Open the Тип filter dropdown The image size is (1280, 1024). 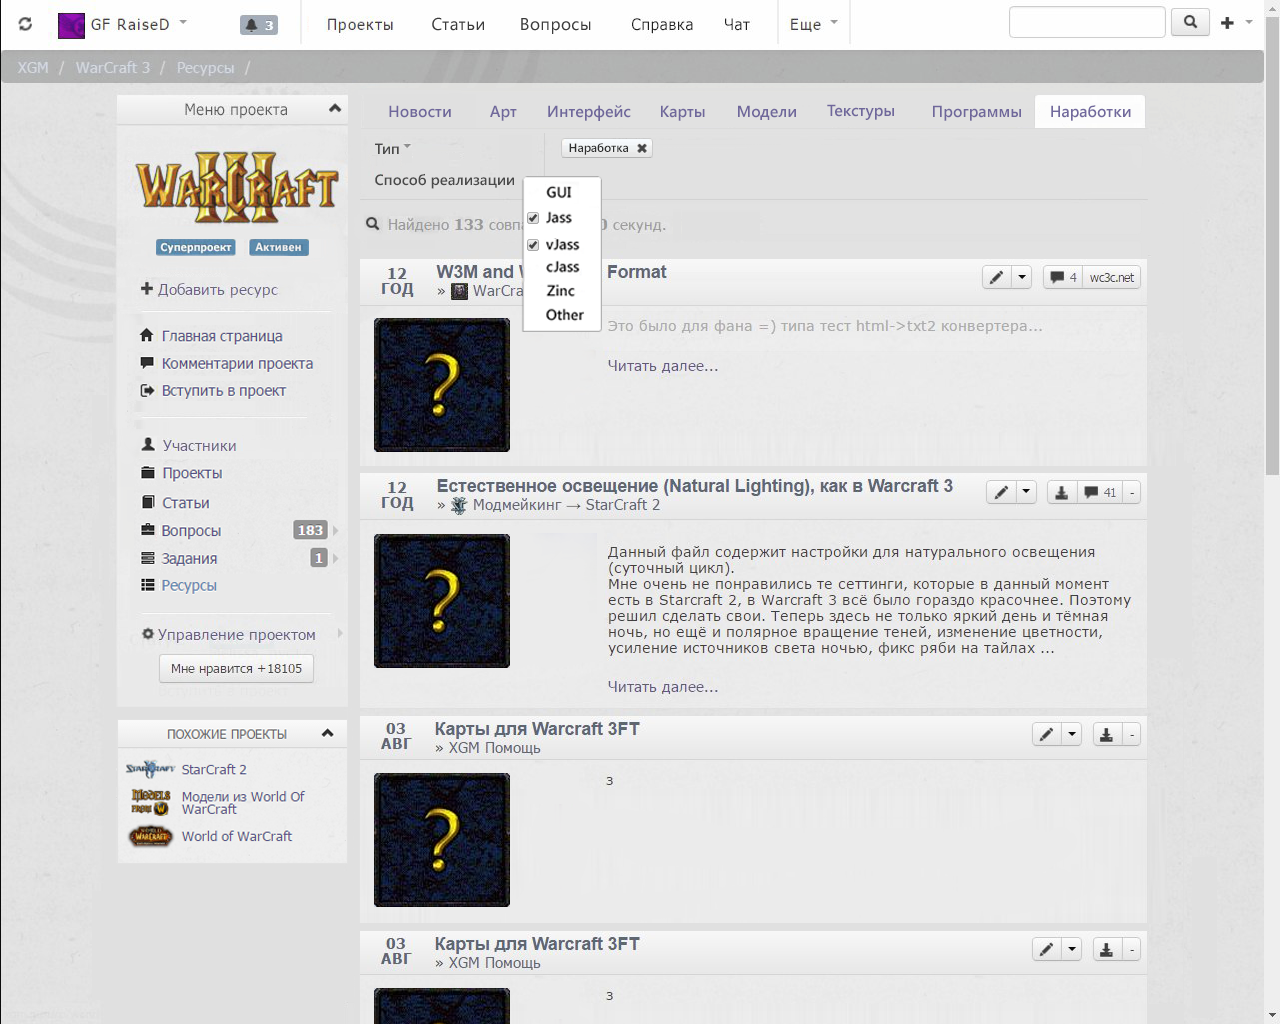pyautogui.click(x=392, y=148)
